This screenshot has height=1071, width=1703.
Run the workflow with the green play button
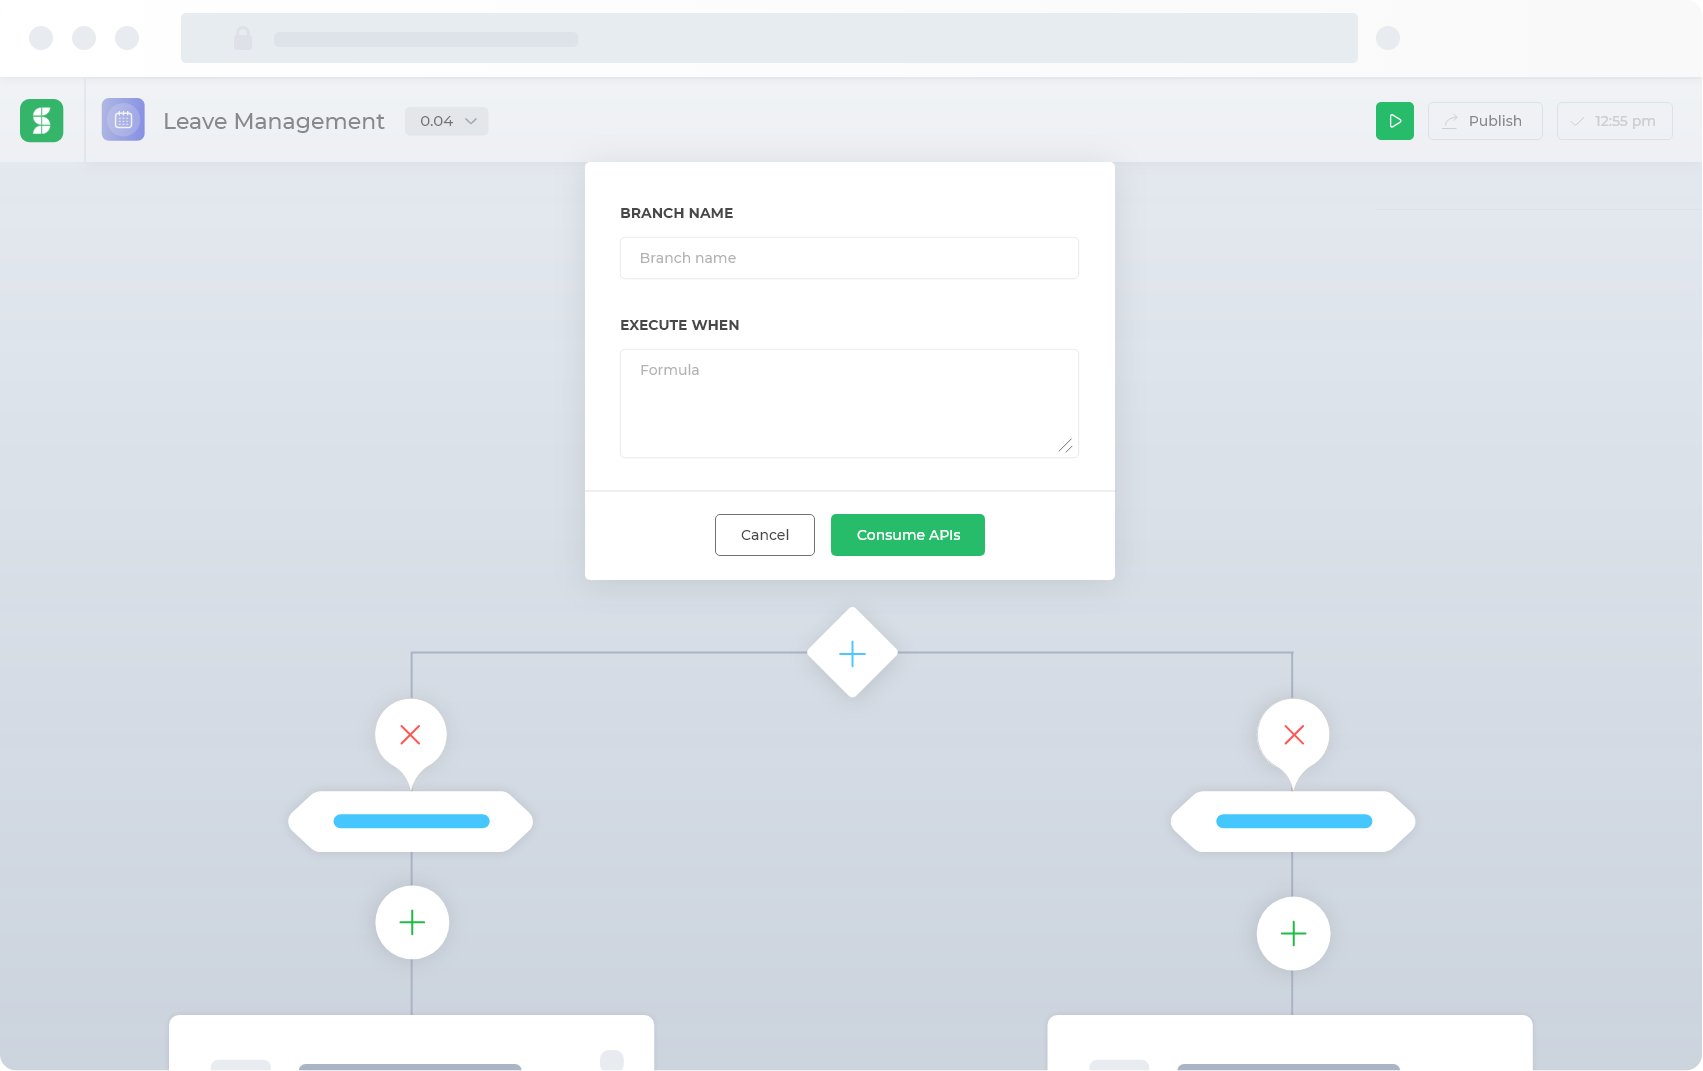(x=1395, y=121)
